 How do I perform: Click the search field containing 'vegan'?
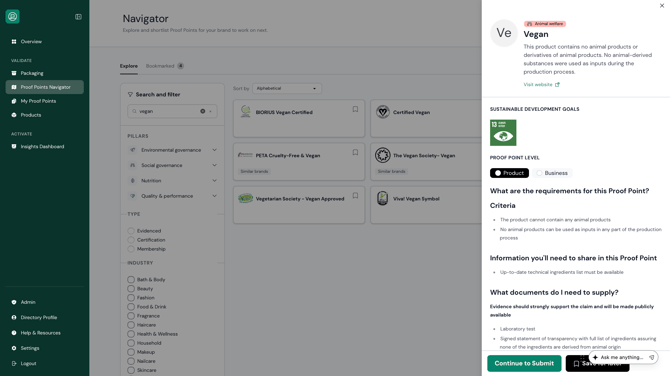[172, 111]
